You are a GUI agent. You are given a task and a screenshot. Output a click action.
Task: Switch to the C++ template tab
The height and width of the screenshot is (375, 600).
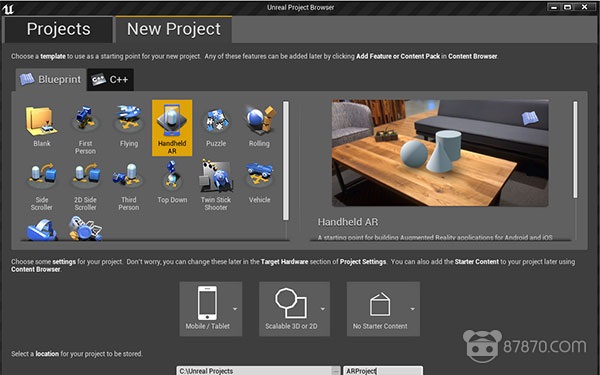point(110,80)
